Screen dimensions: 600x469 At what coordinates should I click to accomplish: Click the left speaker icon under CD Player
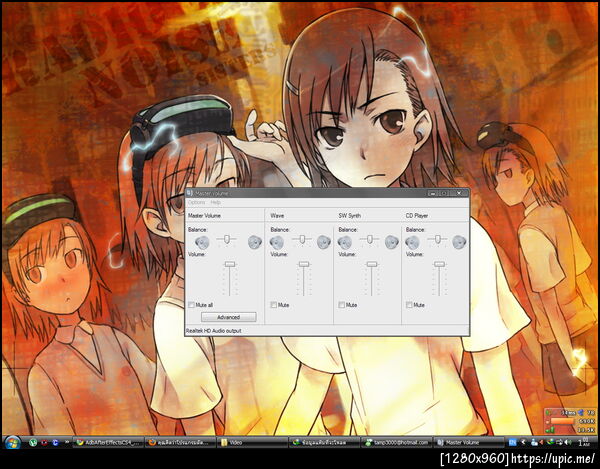tap(412, 242)
